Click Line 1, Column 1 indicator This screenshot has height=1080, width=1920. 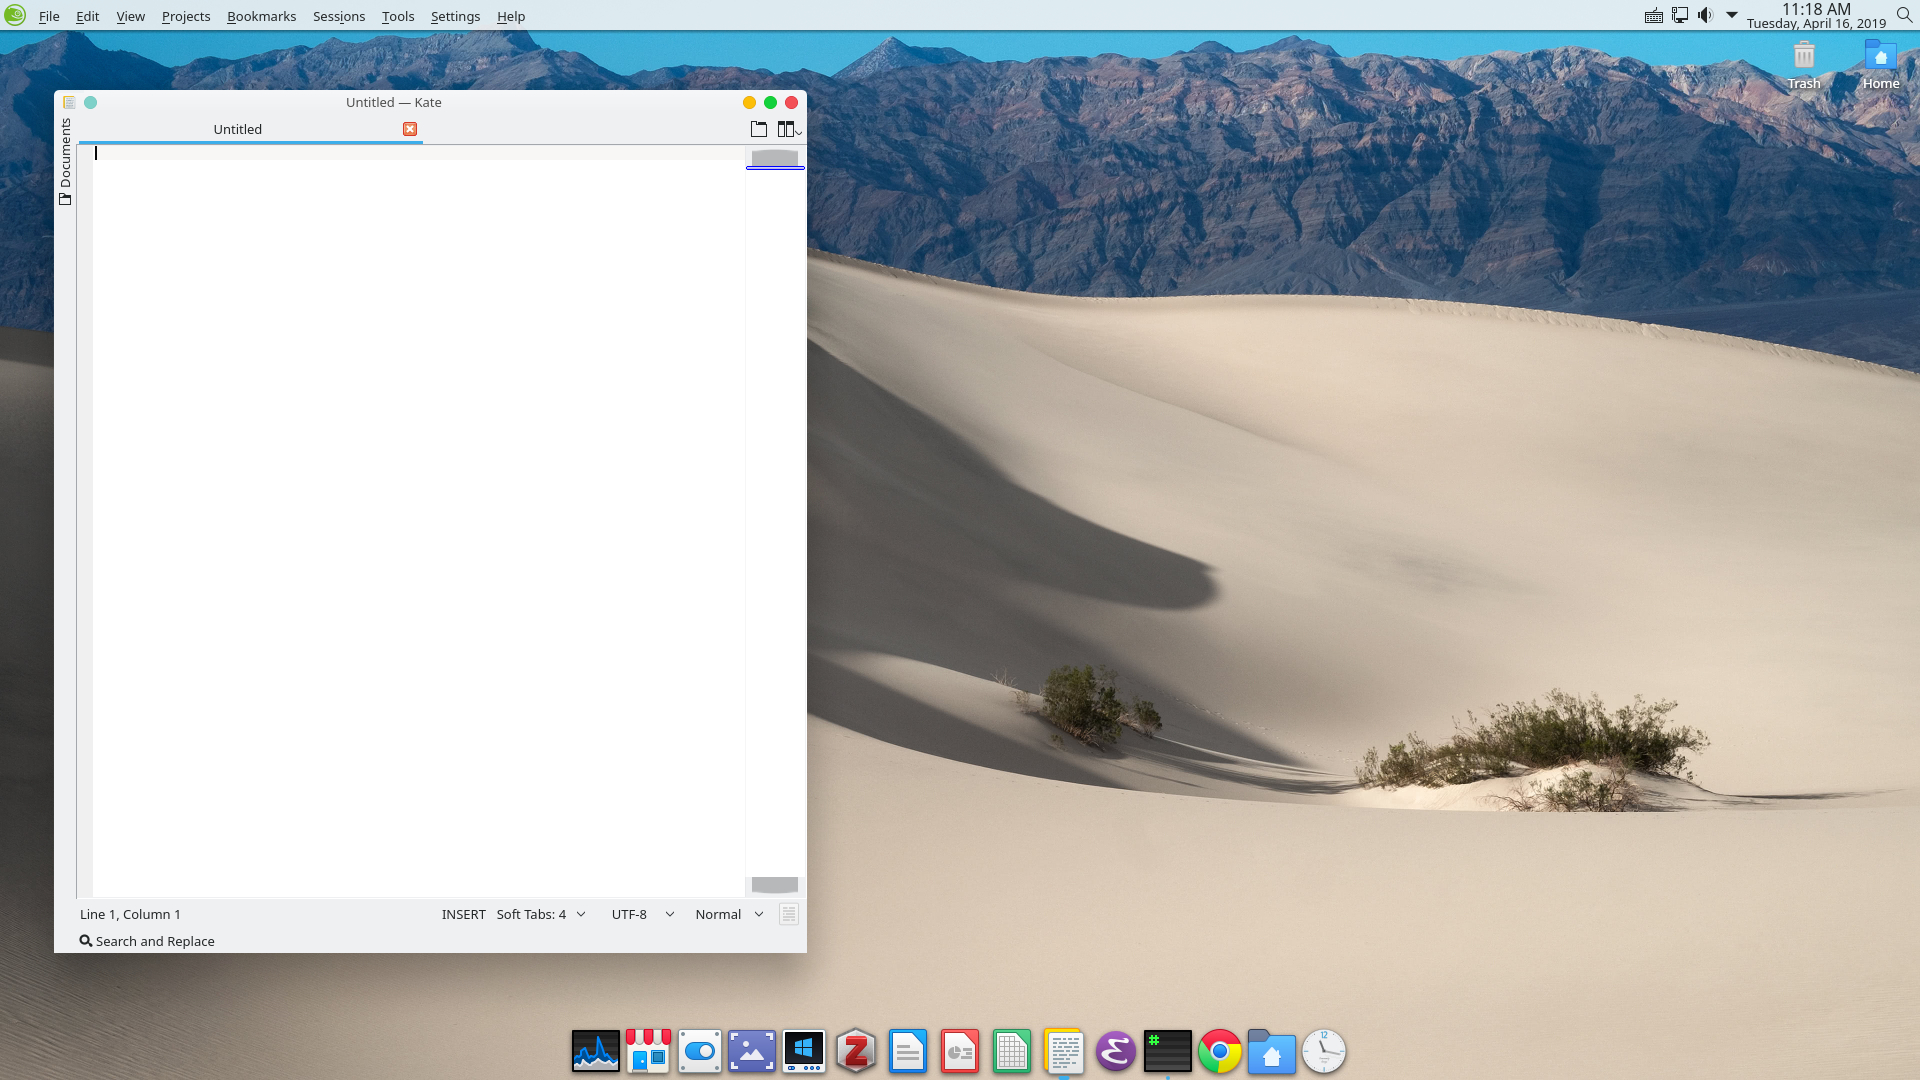(130, 914)
